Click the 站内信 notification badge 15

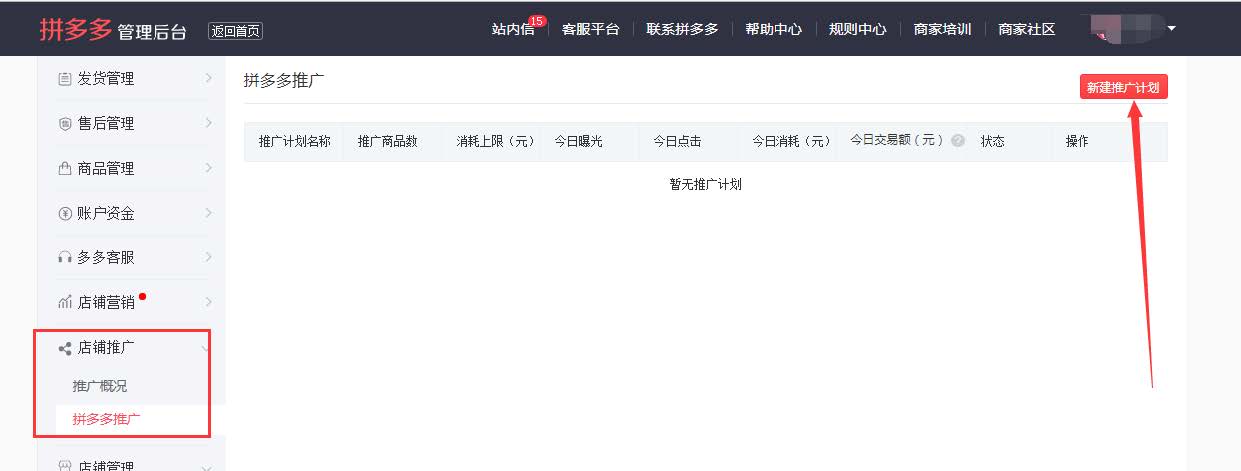coord(537,20)
